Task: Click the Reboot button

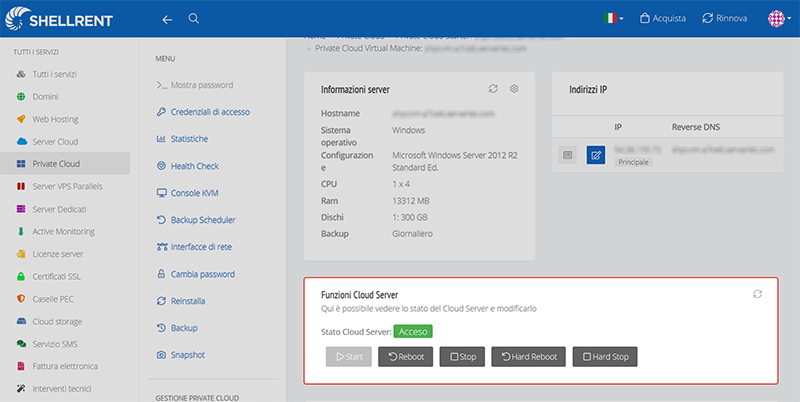Action: (x=406, y=357)
